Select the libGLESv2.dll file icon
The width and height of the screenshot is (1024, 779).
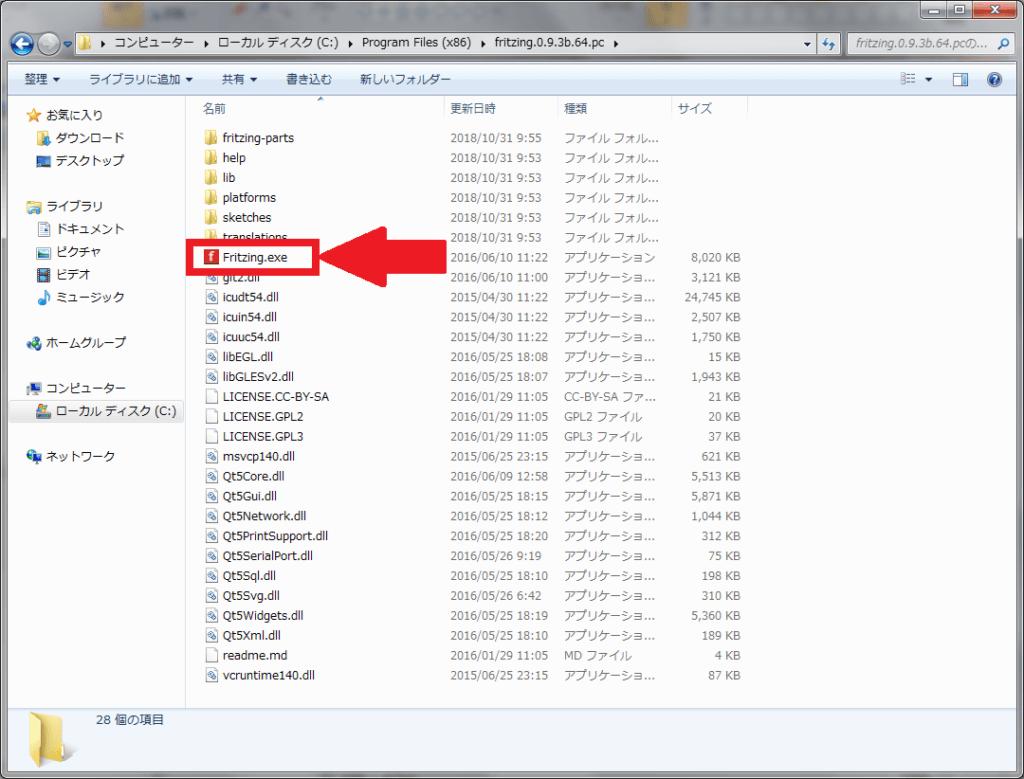211,377
